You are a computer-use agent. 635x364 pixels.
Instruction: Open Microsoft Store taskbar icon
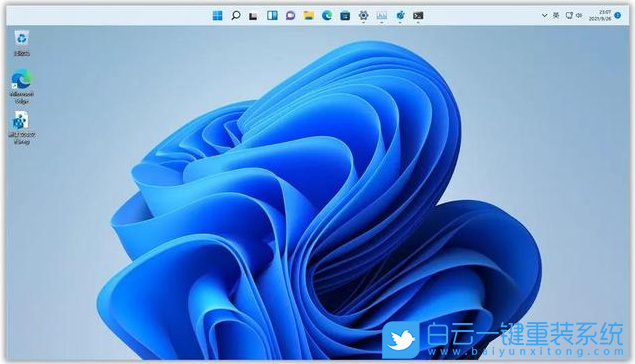click(345, 15)
